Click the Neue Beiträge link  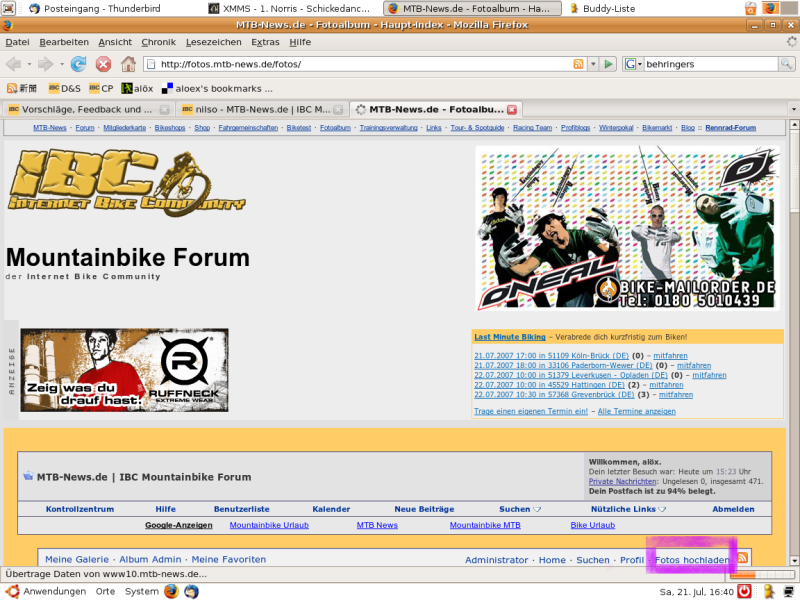(424, 509)
